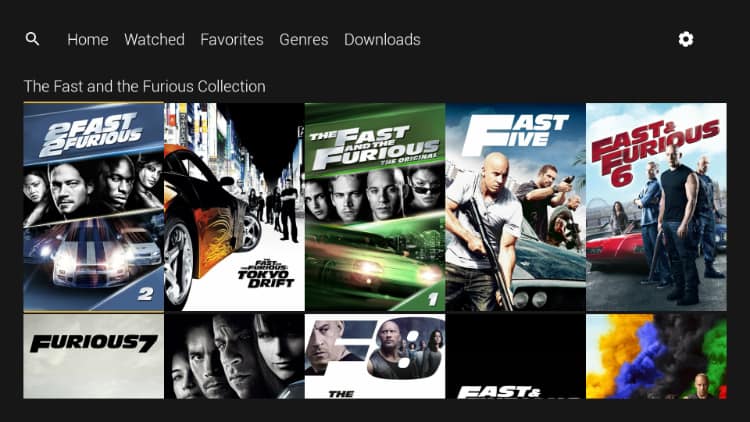Open the Favorites tab
The height and width of the screenshot is (422, 750).
(x=232, y=39)
